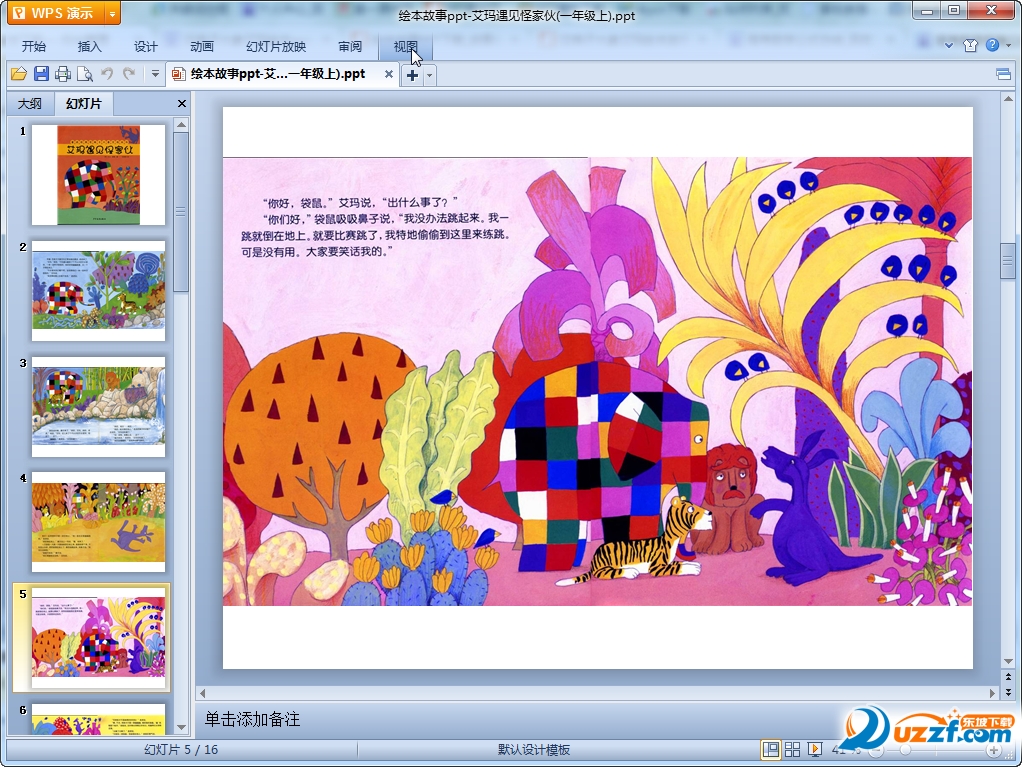The image size is (1022, 767).
Task: Open file with the folder icon
Action: (19, 74)
